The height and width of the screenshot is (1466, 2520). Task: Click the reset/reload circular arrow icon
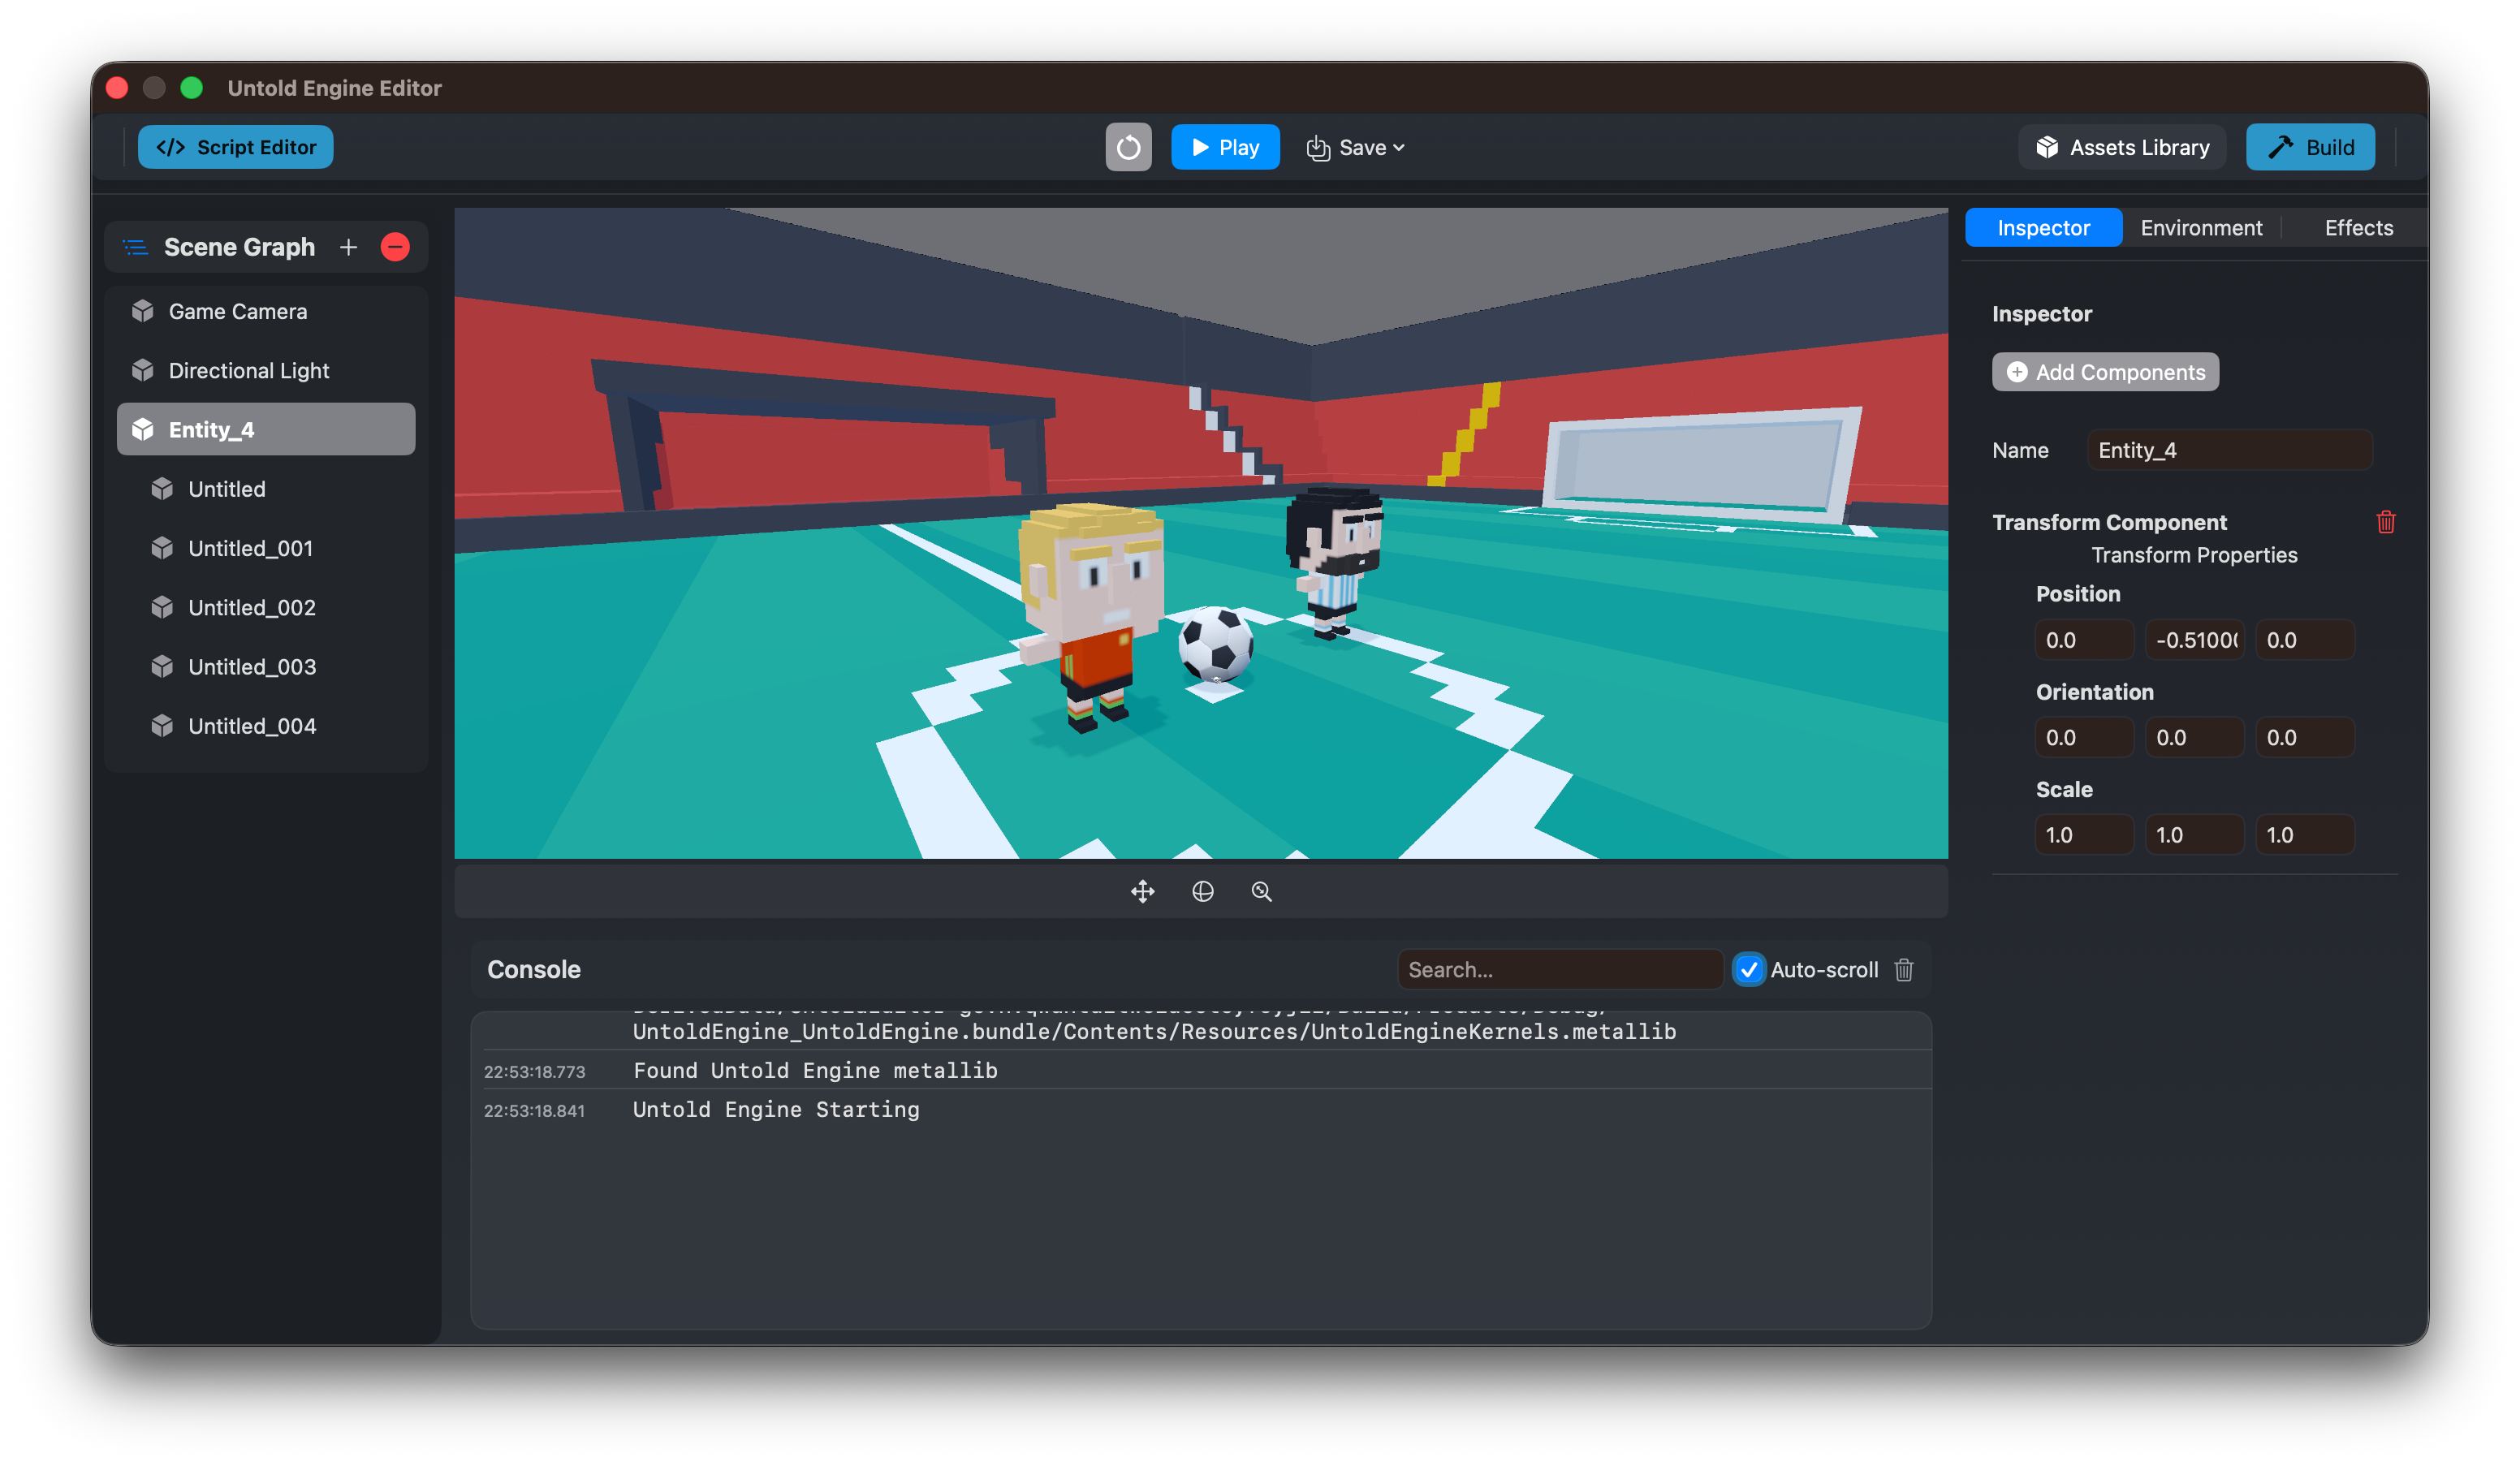[x=1128, y=147]
